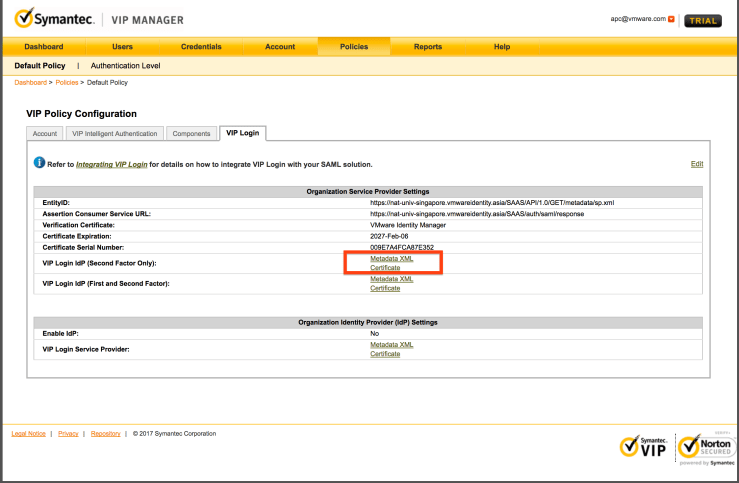Screen dimensions: 739x483
Task: Open the Authentication Level submenu item
Action: point(125,65)
